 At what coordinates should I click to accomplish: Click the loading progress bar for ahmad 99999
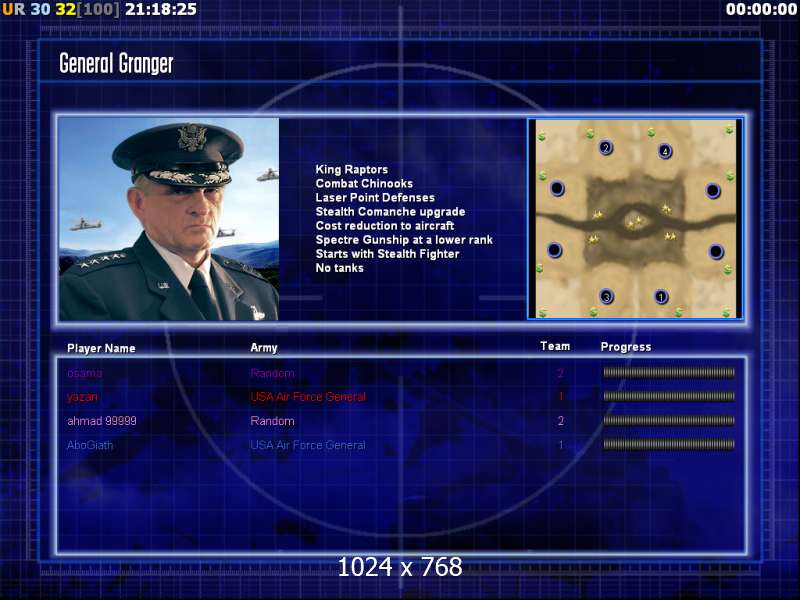tap(669, 420)
